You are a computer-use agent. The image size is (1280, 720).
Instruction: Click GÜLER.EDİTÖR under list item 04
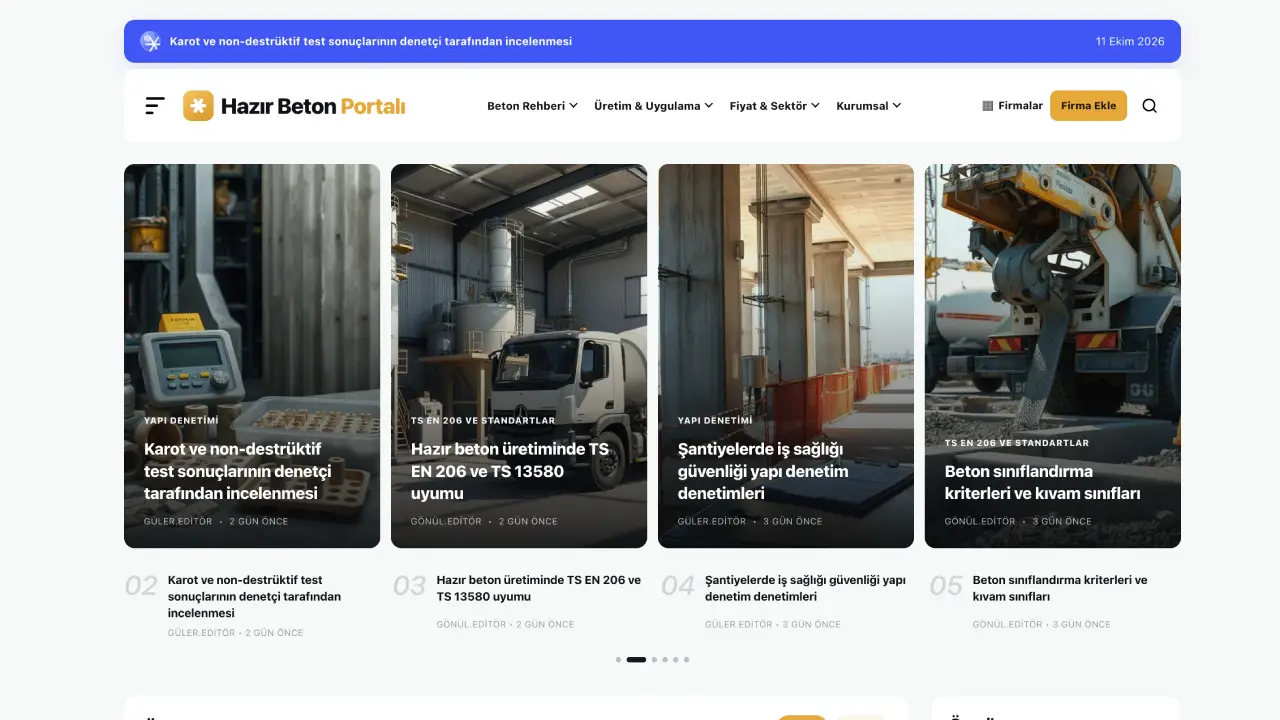pyautogui.click(x=739, y=624)
